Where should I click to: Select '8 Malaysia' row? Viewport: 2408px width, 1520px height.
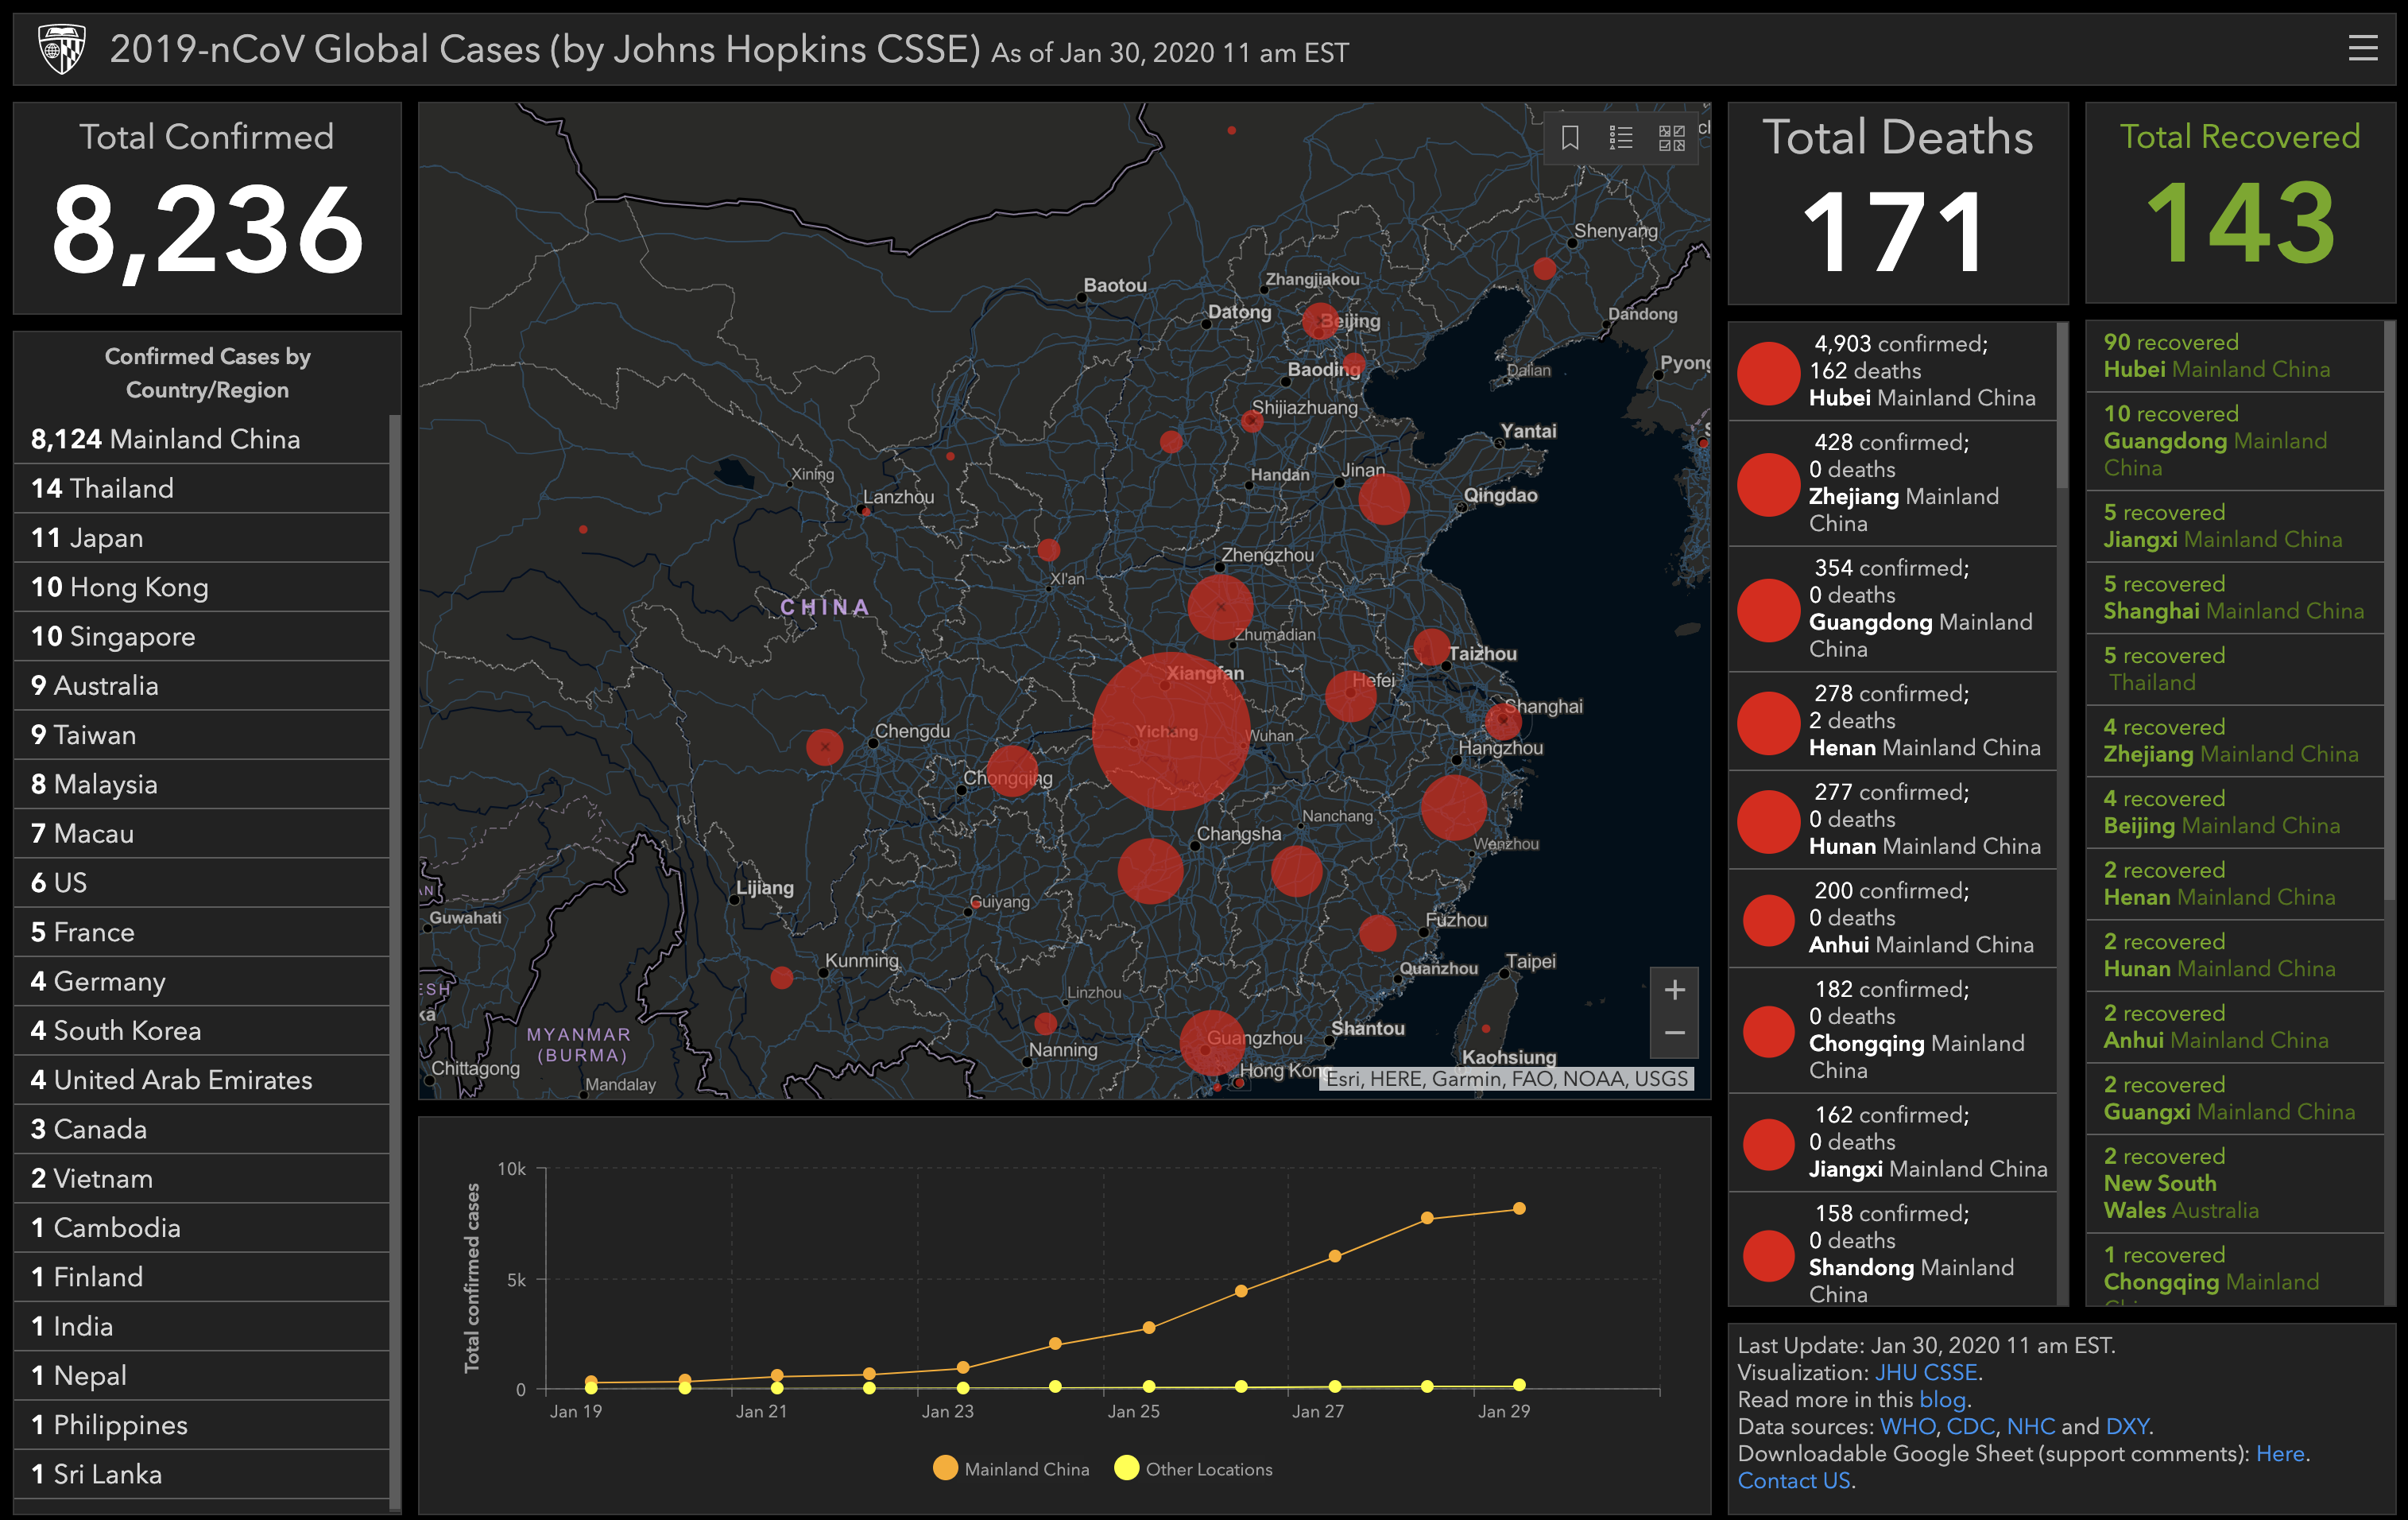tap(201, 784)
